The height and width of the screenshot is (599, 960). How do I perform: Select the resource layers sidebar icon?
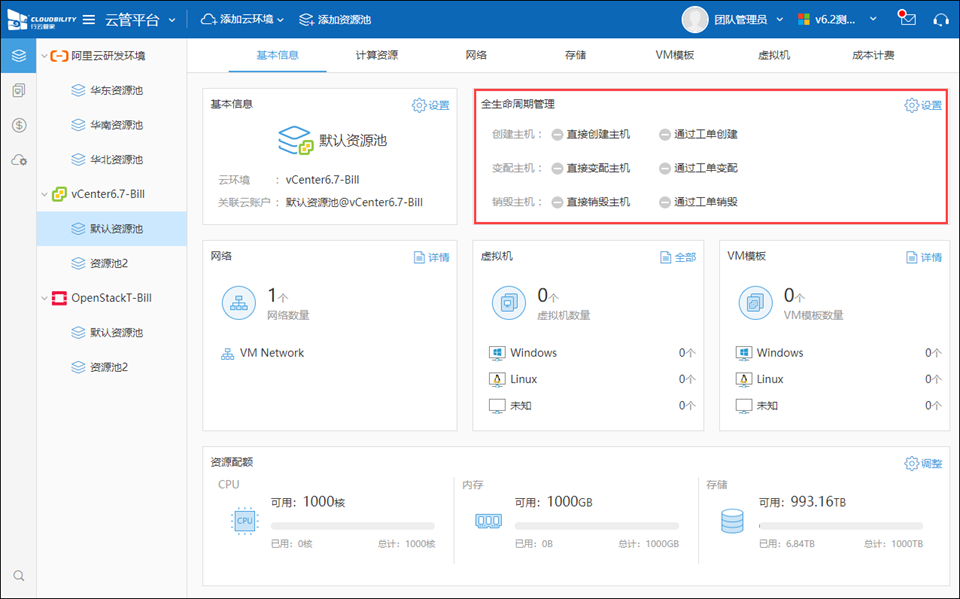coord(19,56)
